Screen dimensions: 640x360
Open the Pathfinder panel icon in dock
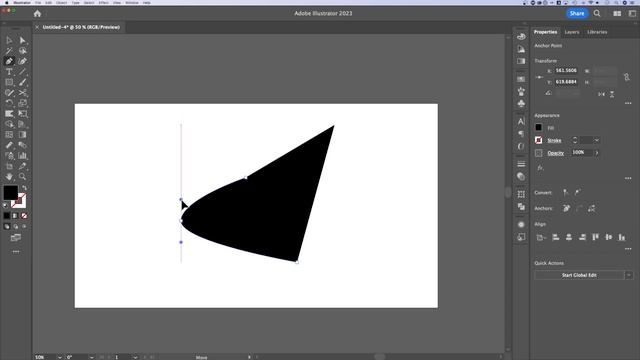click(x=521, y=207)
